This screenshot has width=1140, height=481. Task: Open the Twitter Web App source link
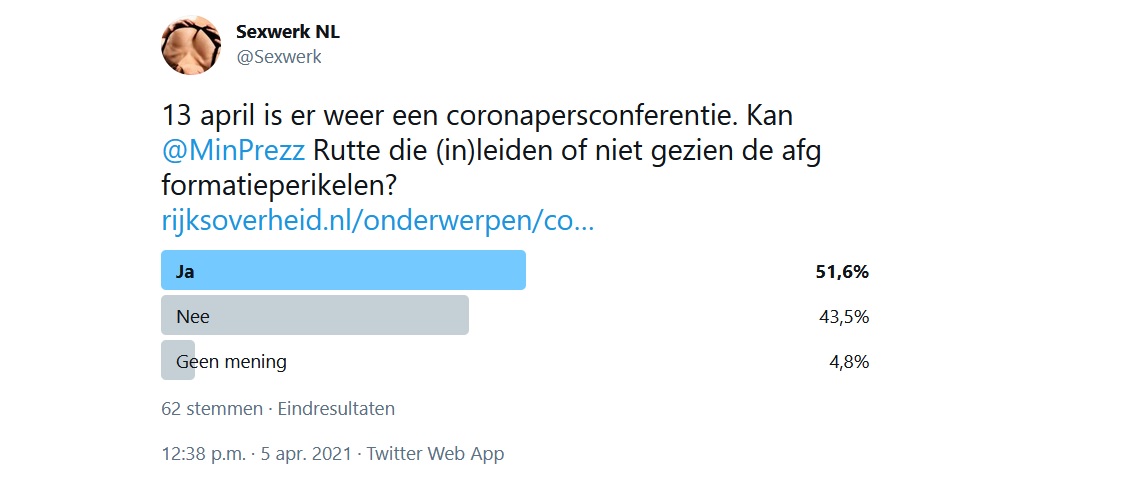[435, 453]
